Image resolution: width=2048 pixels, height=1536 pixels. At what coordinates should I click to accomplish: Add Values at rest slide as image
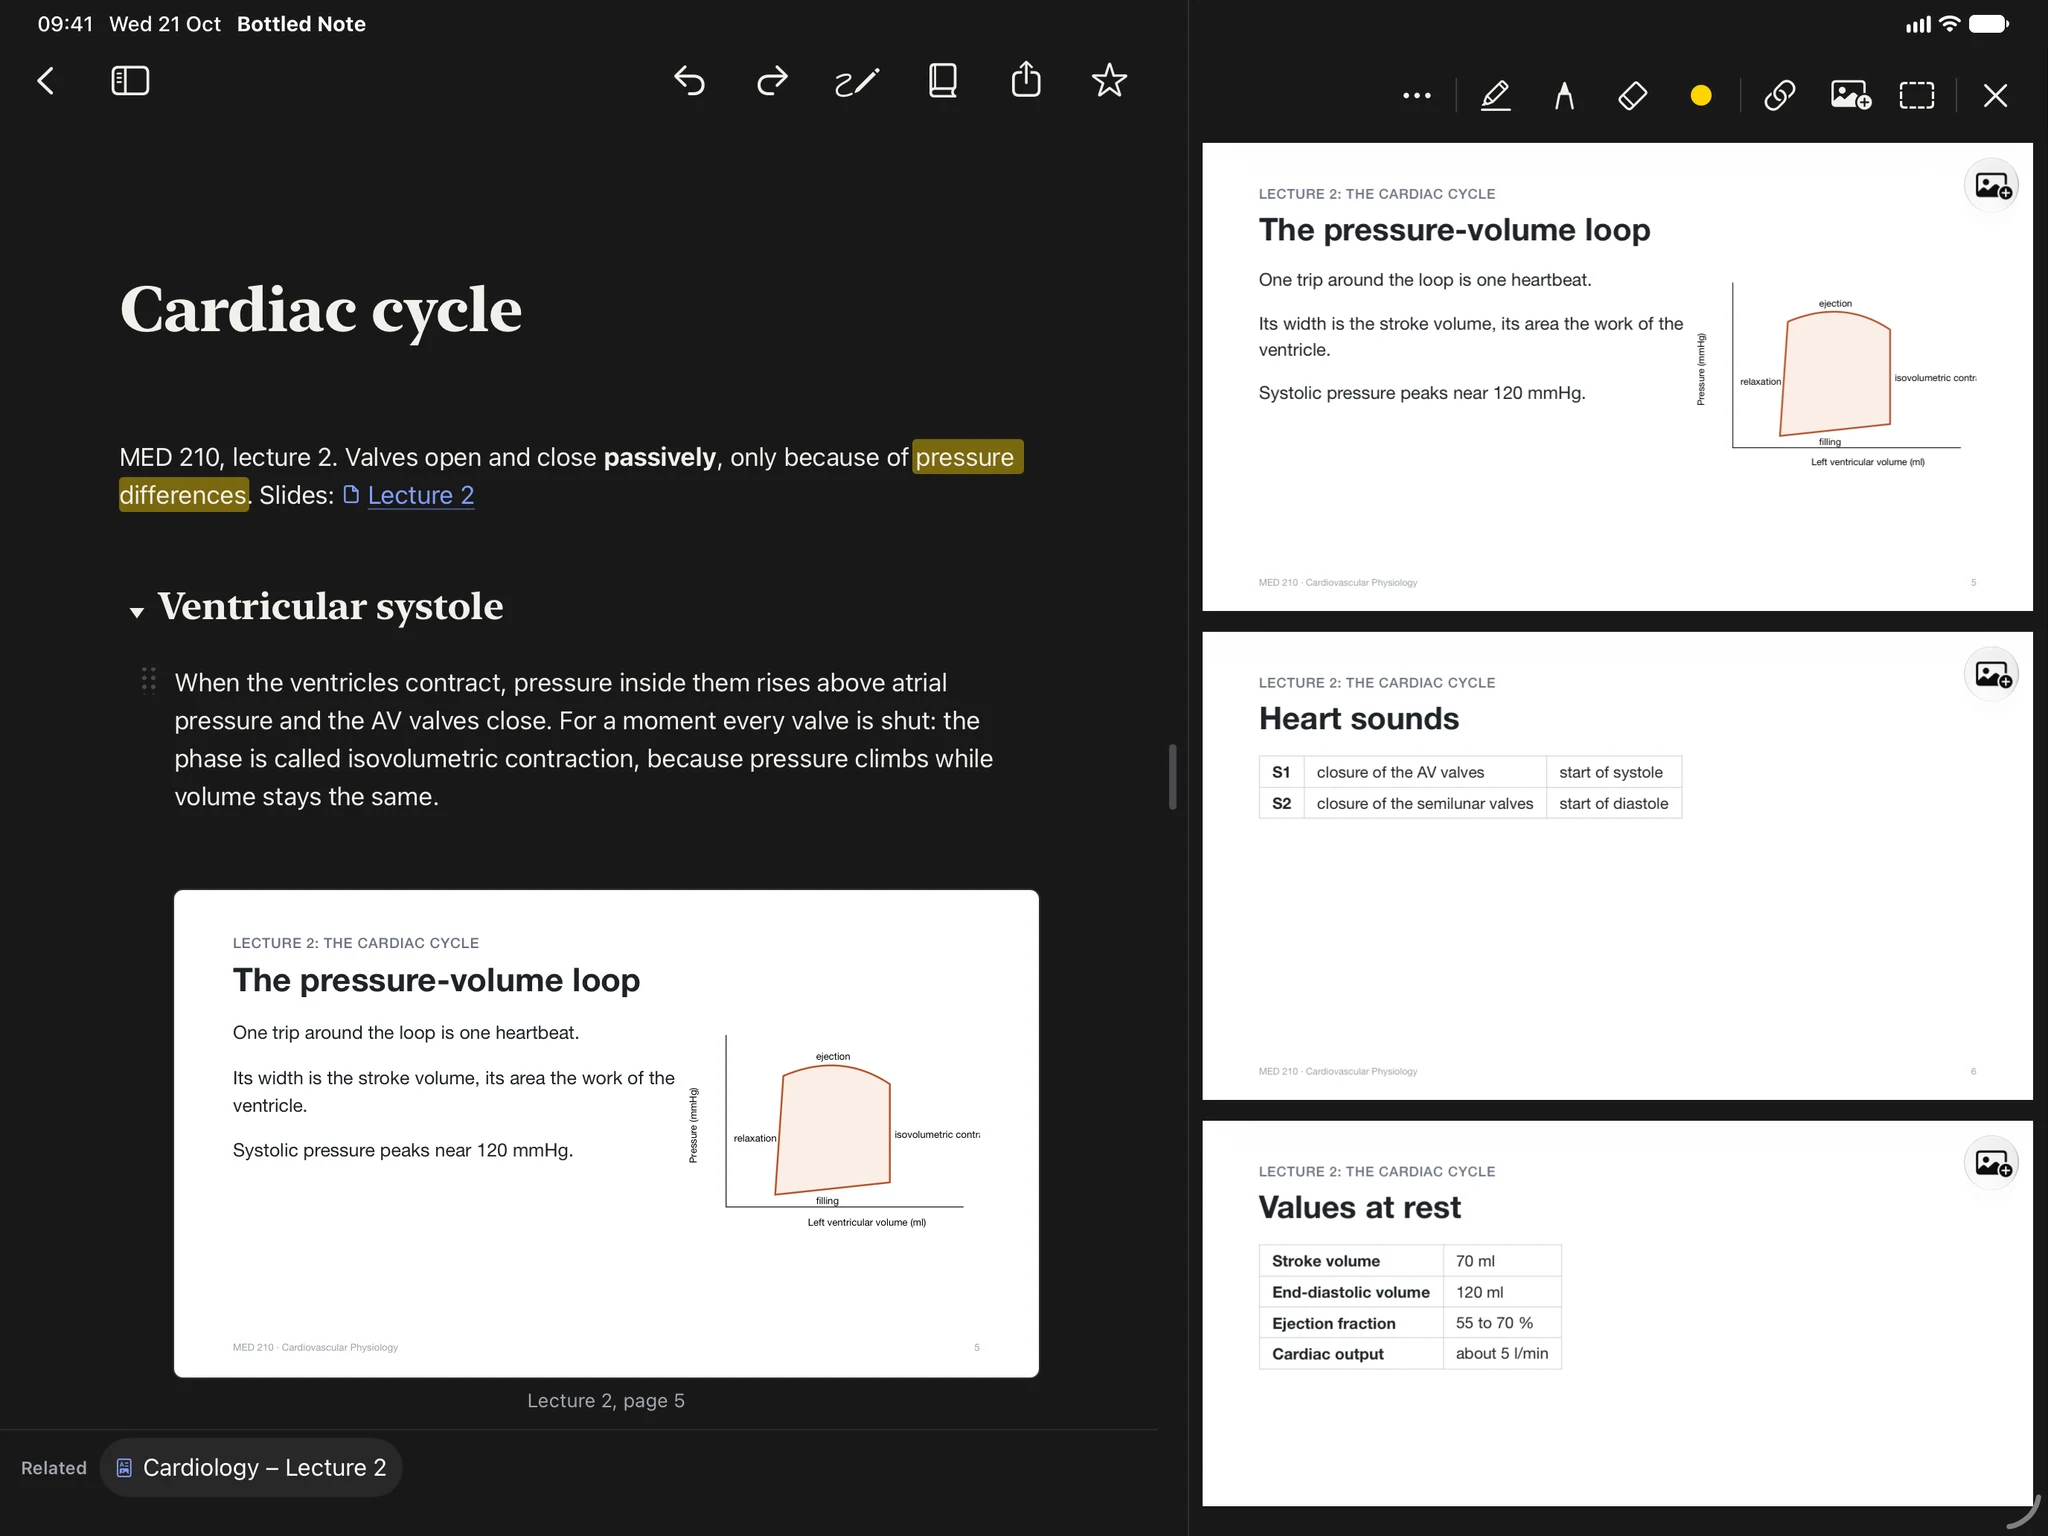tap(1991, 1164)
